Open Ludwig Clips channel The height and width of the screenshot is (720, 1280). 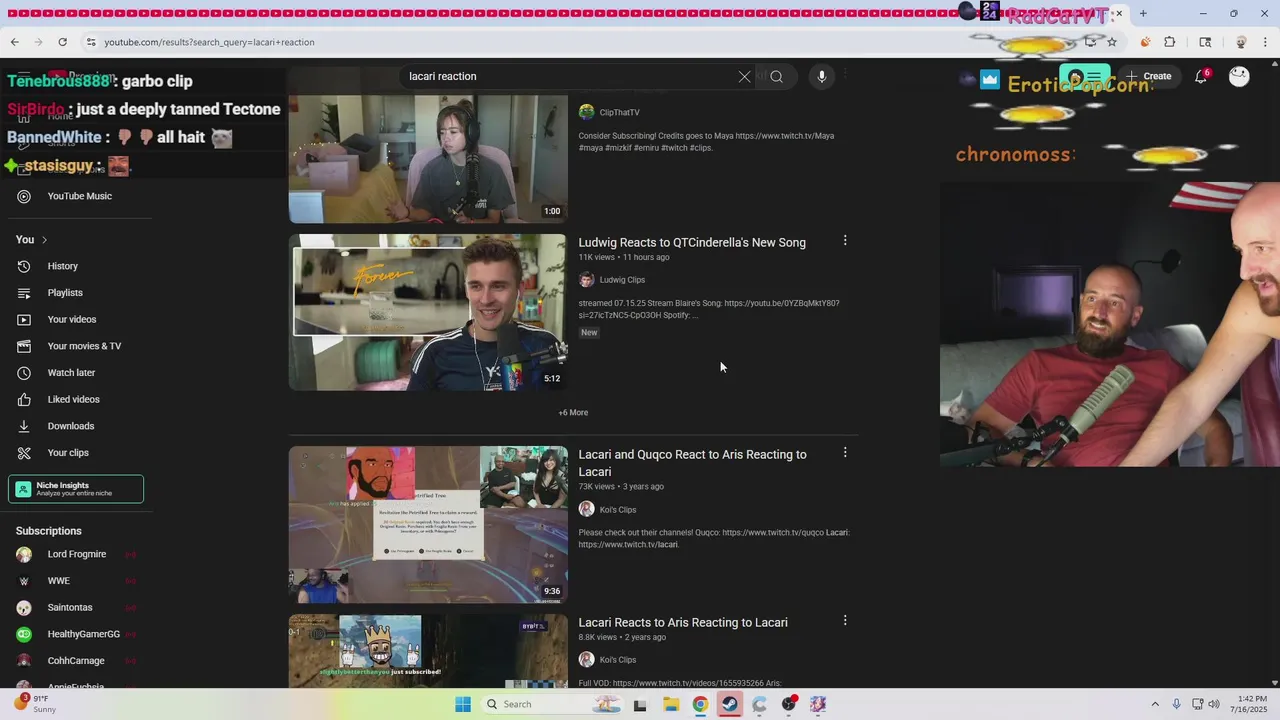pos(622,280)
